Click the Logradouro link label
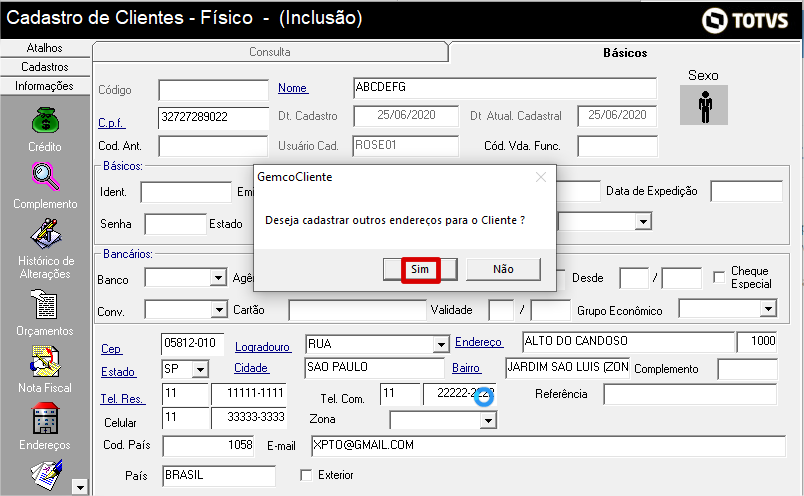This screenshot has height=496, width=804. (x=263, y=347)
